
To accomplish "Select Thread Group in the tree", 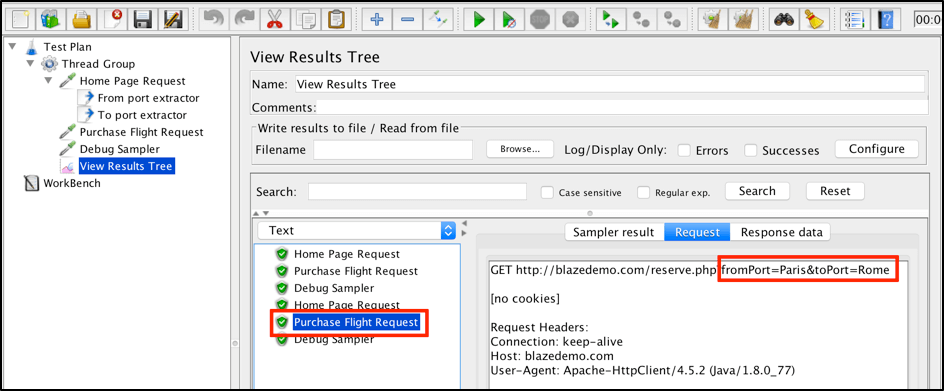I will pos(98,63).
